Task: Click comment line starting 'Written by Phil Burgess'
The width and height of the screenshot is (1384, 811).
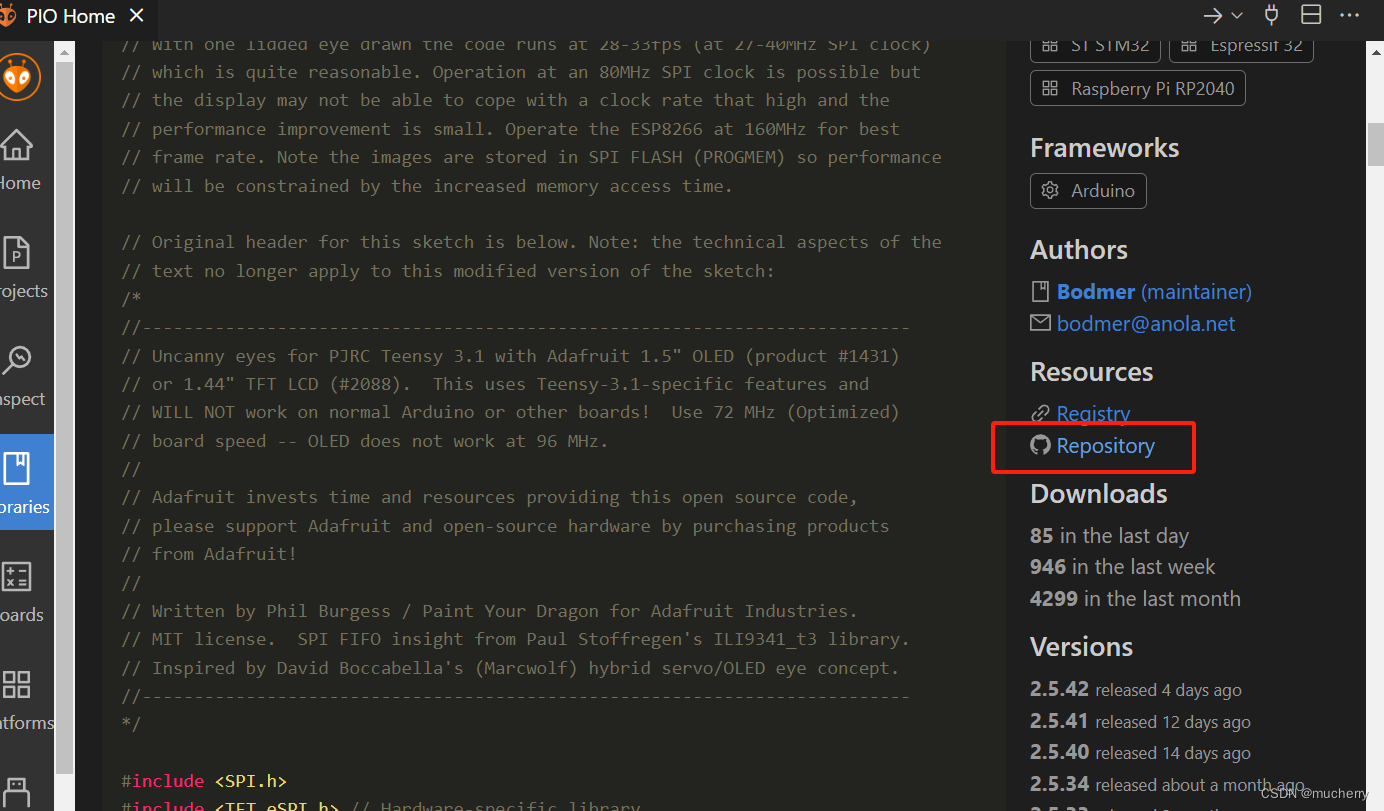Action: click(490, 611)
